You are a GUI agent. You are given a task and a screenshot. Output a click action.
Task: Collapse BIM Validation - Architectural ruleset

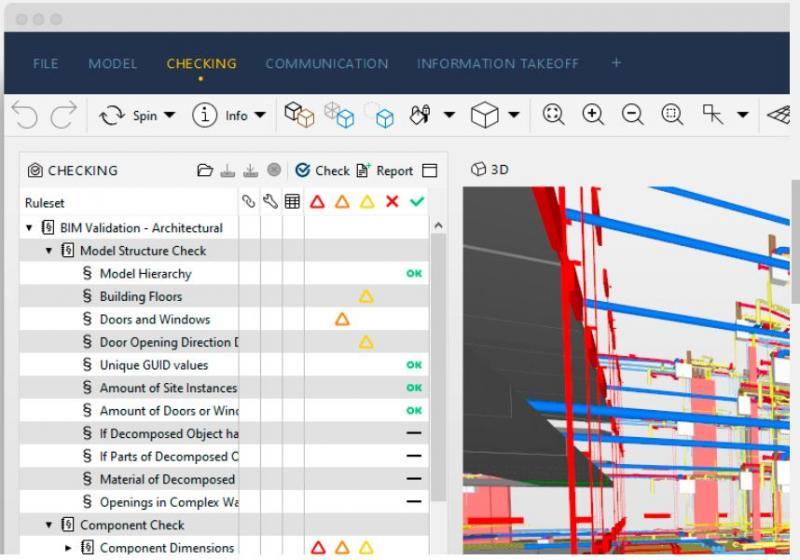coord(29,228)
